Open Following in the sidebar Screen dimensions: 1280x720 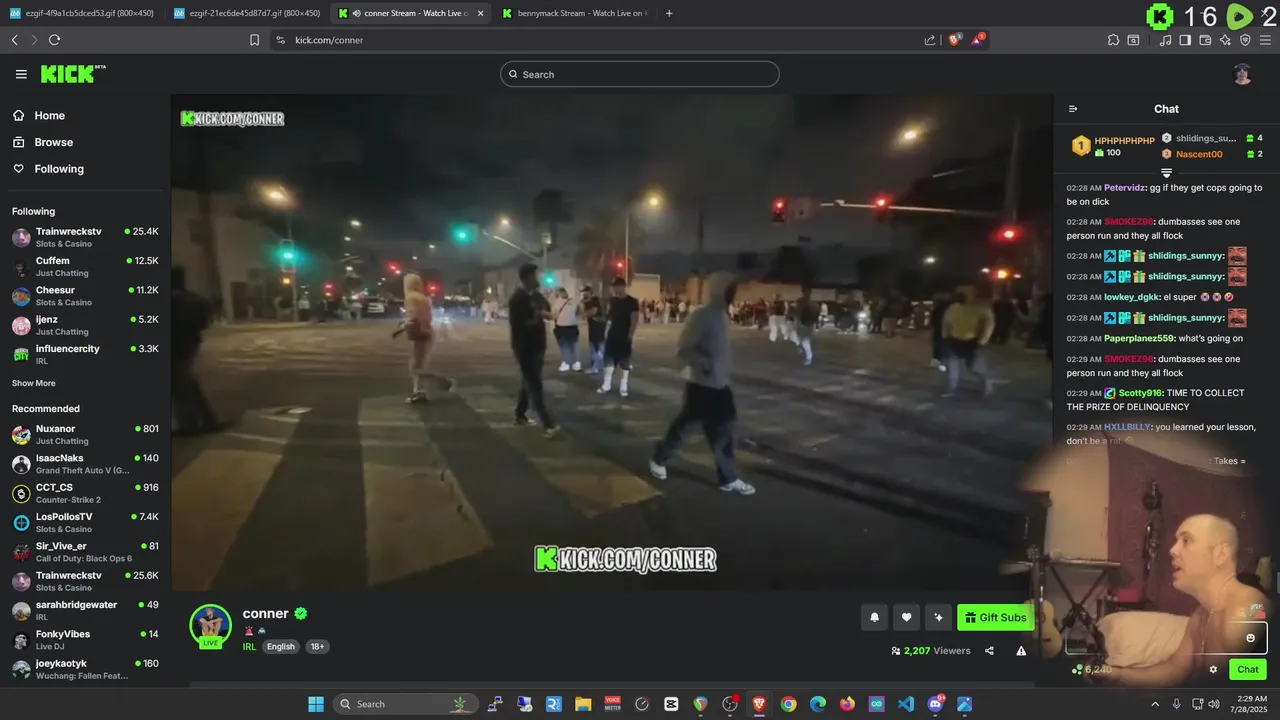click(85, 169)
